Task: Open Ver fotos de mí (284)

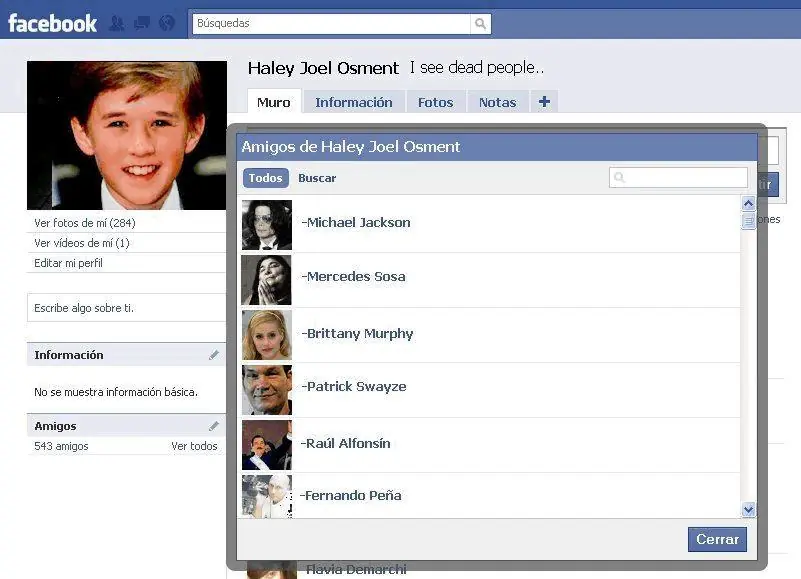Action: pos(85,223)
